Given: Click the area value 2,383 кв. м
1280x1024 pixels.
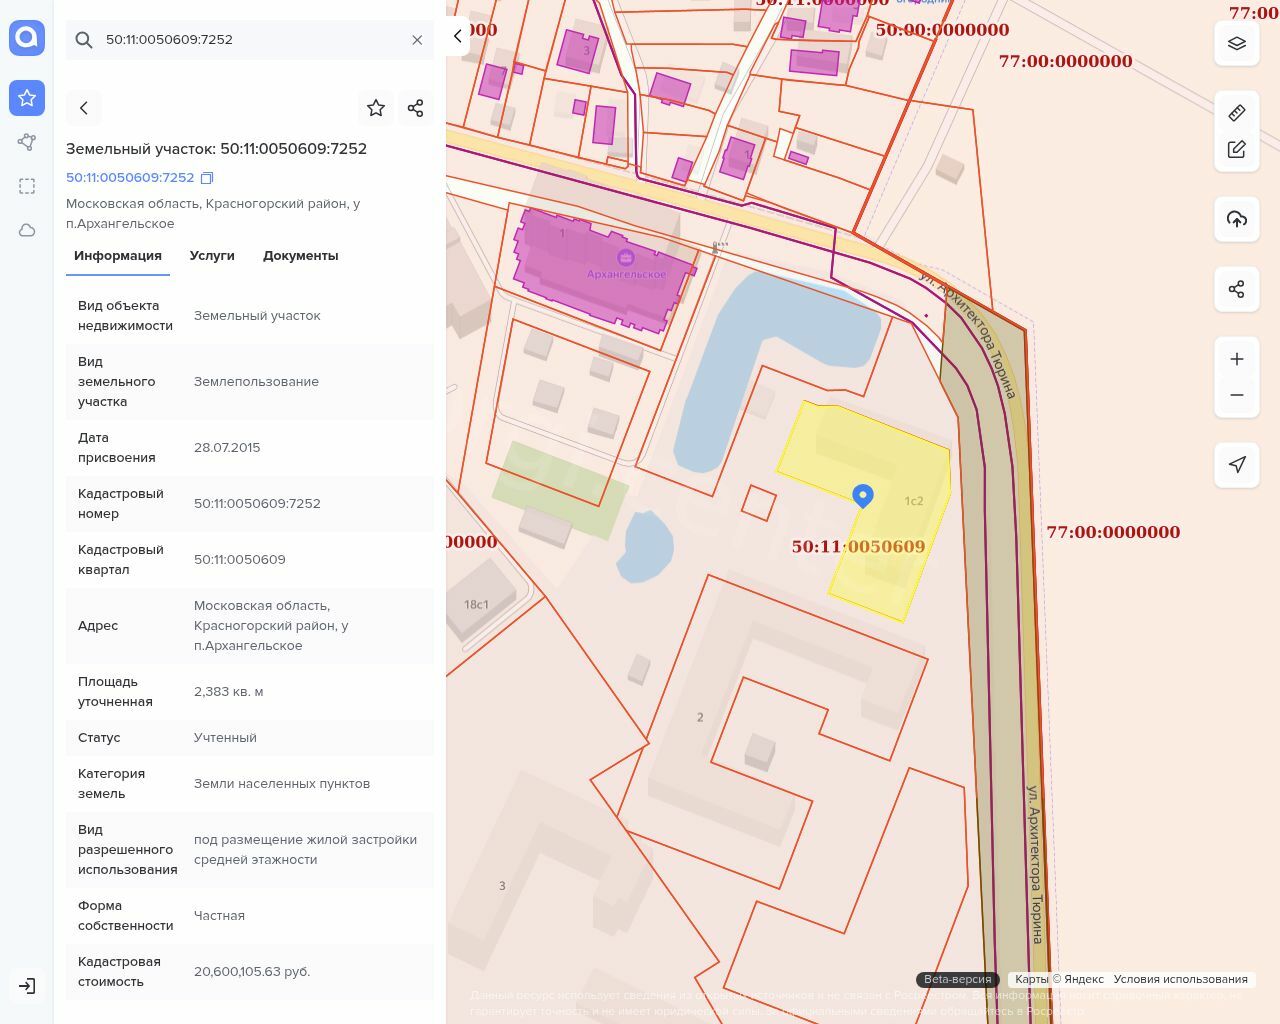Looking at the screenshot, I should click(229, 692).
